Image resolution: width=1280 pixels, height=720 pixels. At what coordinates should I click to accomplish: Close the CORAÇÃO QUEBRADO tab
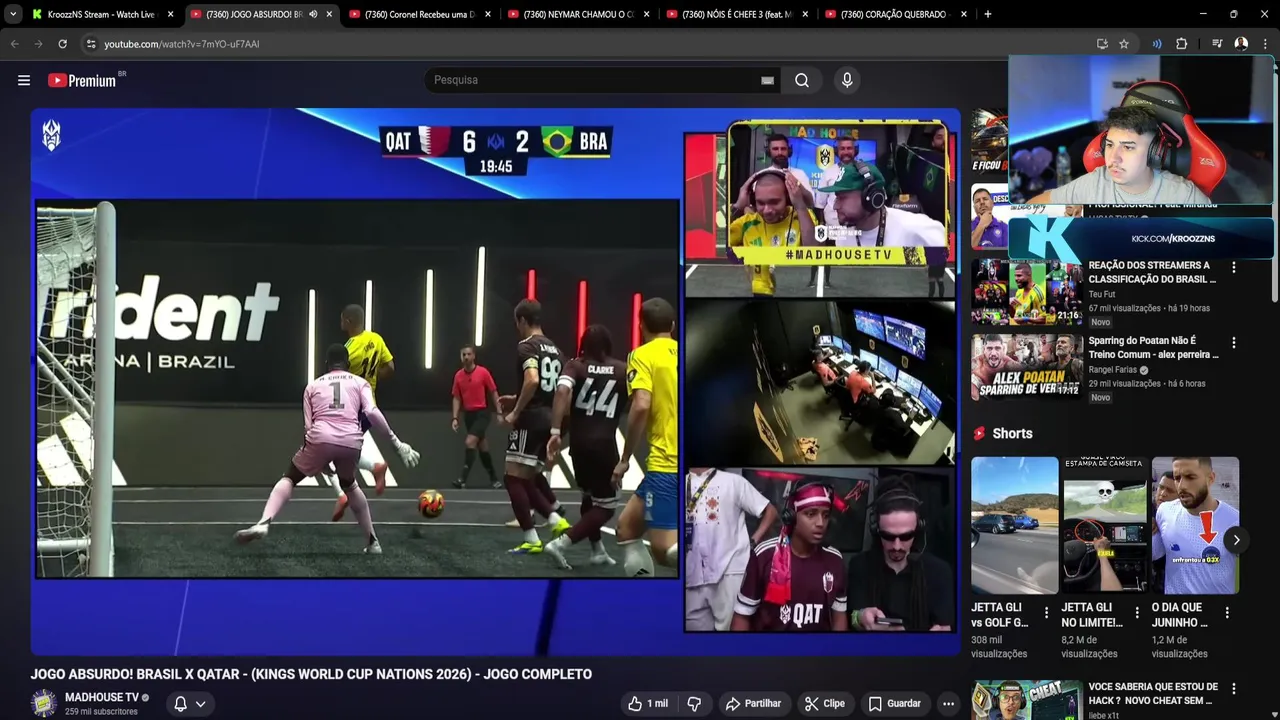point(965,14)
